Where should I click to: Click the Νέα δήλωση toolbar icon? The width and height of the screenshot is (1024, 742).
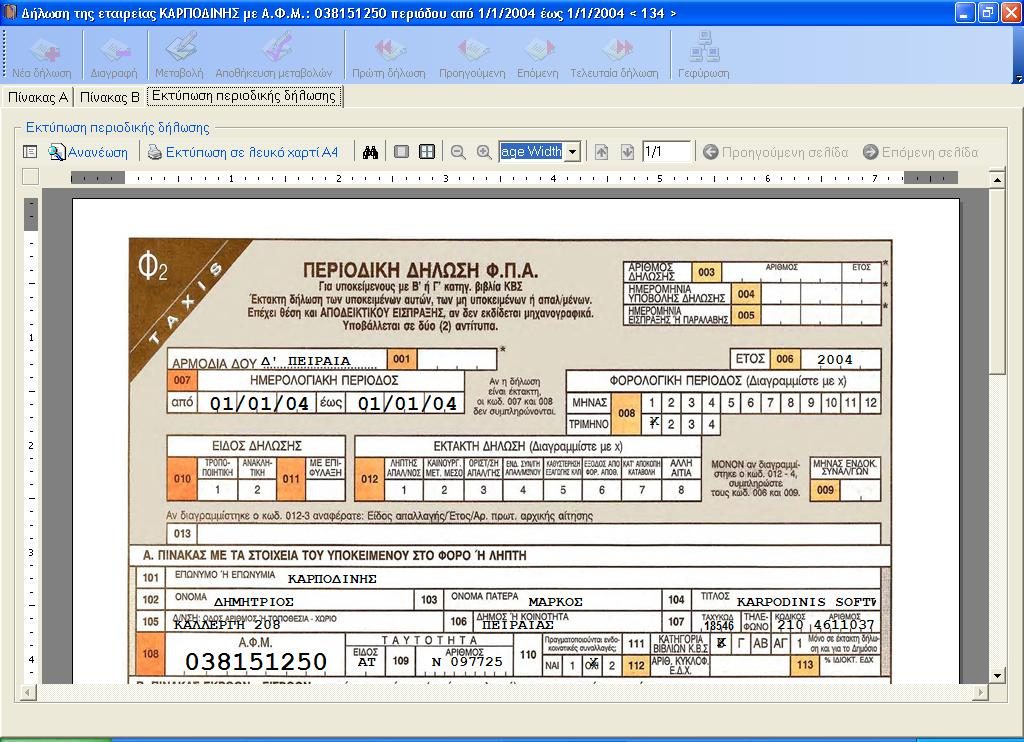tap(41, 57)
